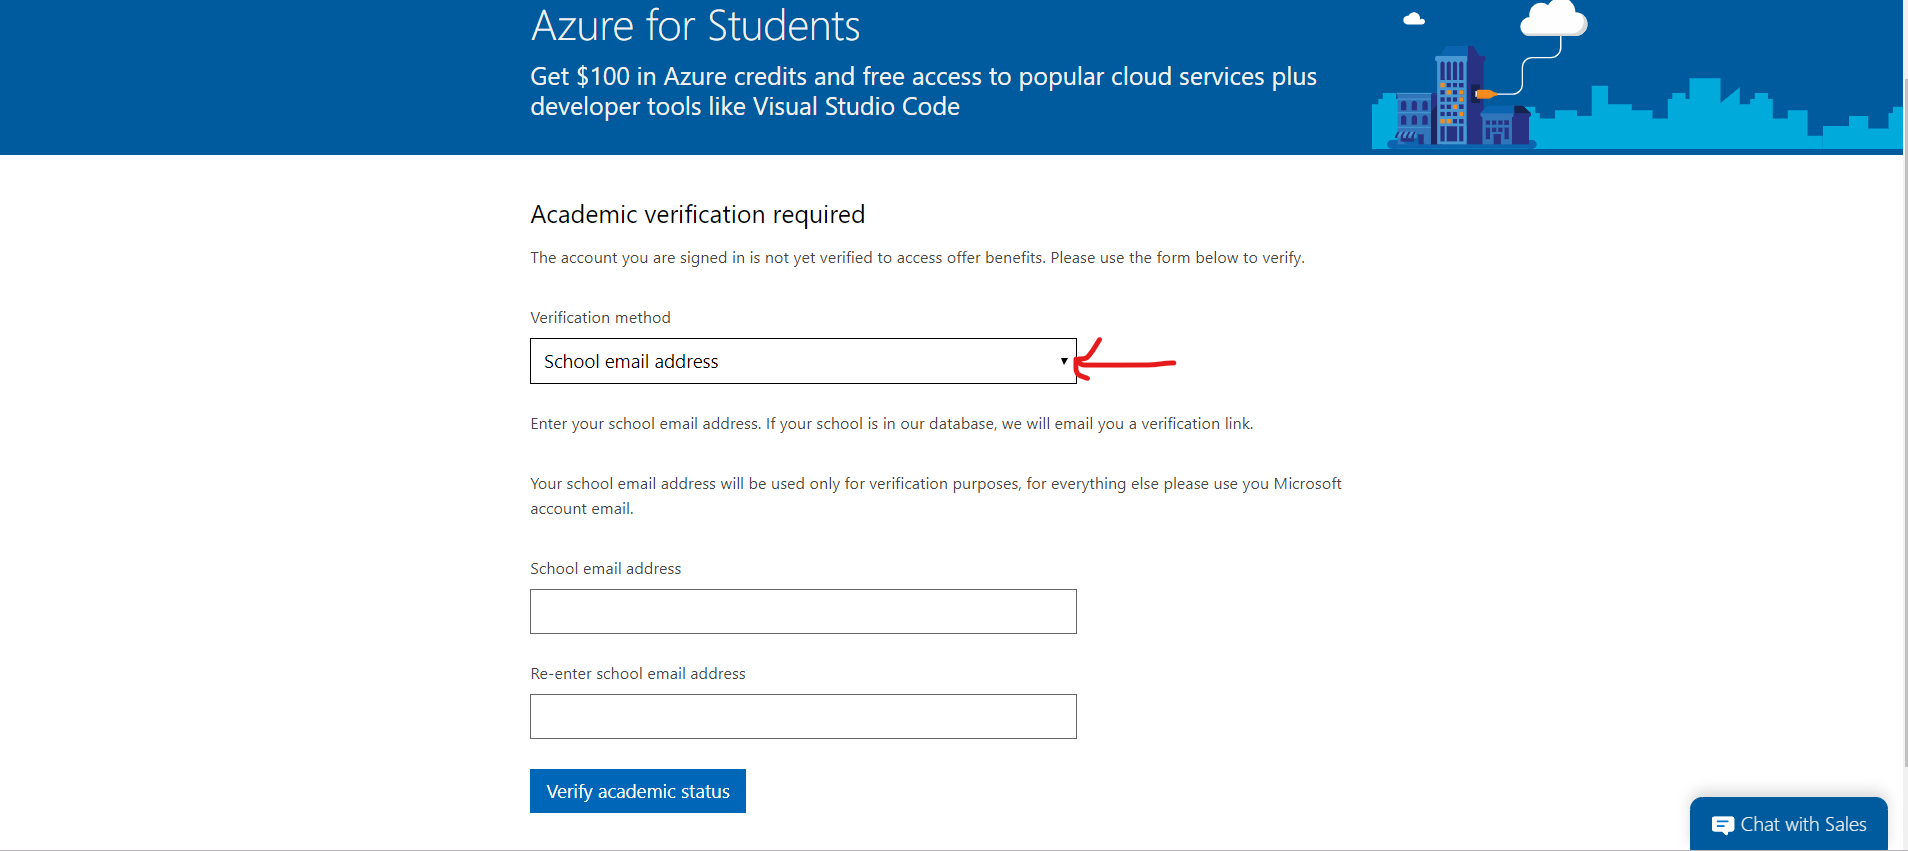Viewport: 1908px width, 851px height.
Task: Click the Verification method label
Action: coord(600,318)
